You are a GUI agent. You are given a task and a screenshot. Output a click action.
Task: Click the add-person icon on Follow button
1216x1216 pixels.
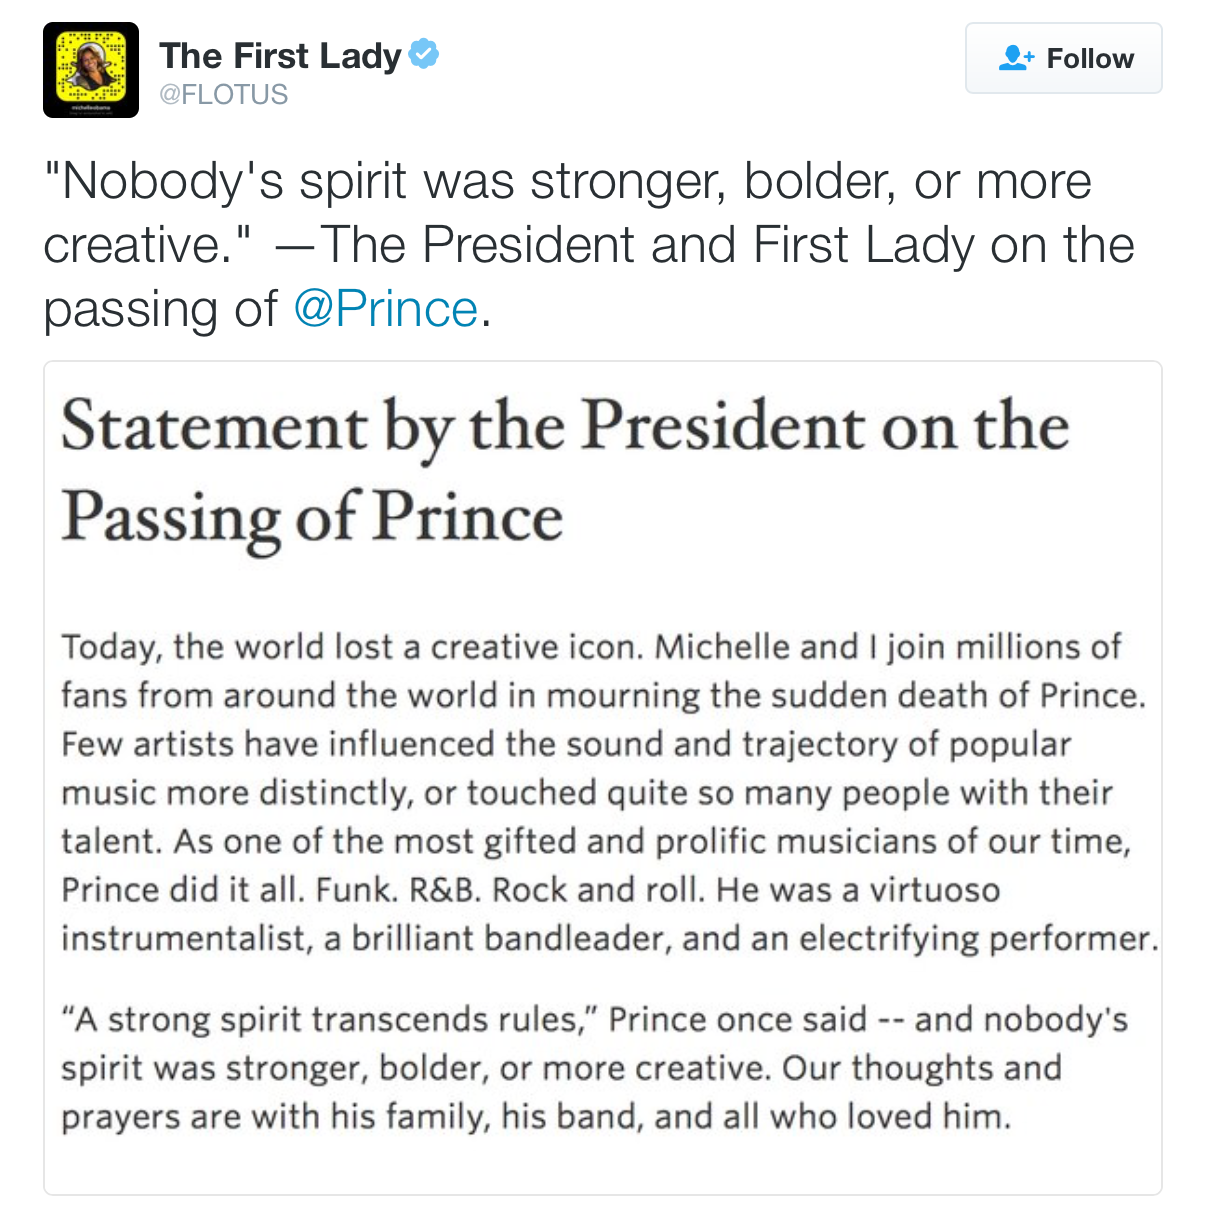pyautogui.click(x=1016, y=58)
